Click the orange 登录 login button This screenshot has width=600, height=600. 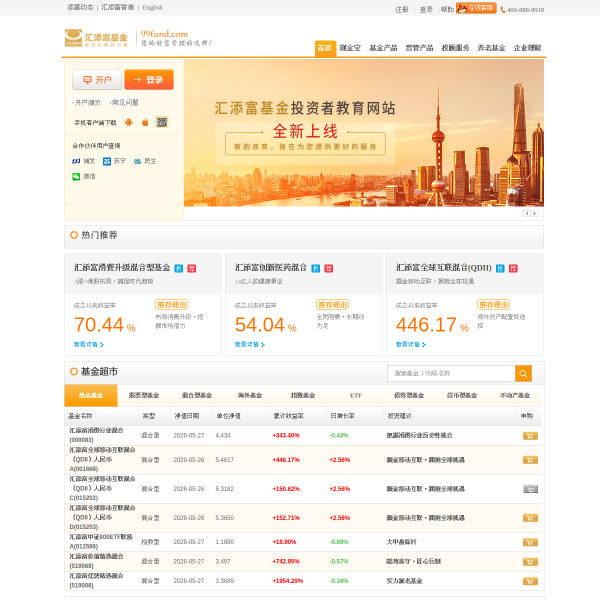point(149,80)
